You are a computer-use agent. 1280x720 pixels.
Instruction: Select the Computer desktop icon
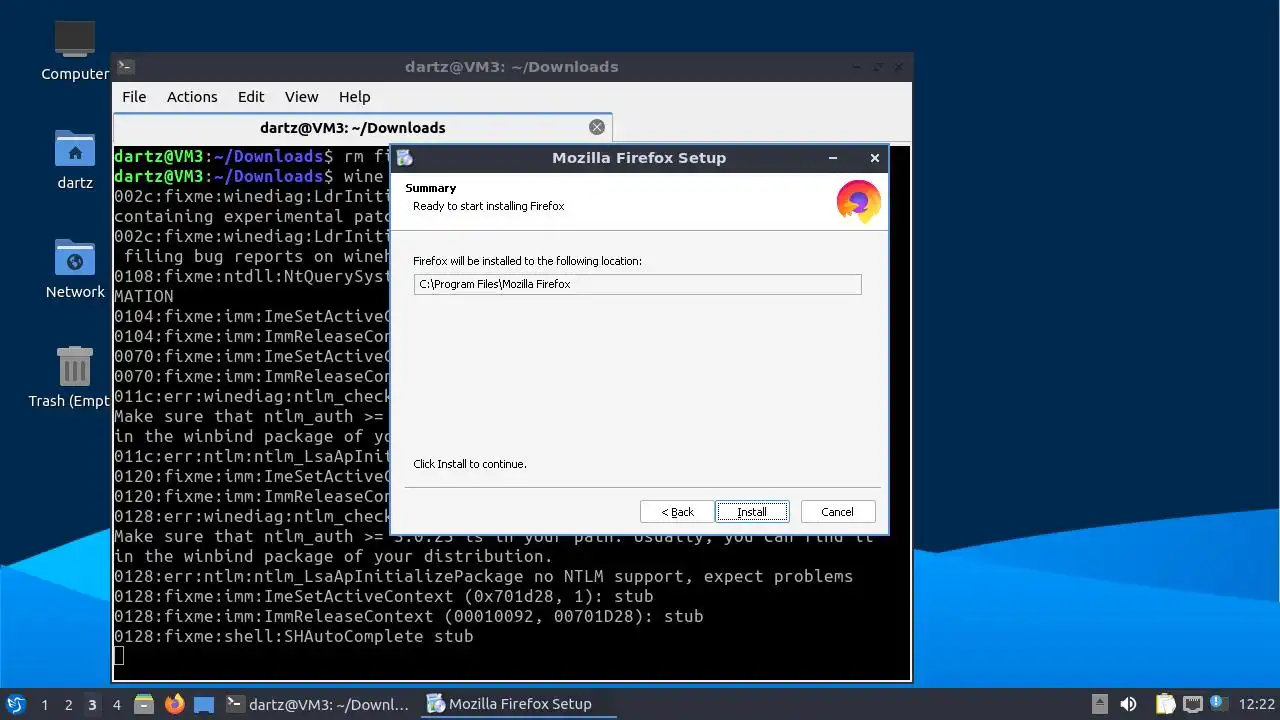click(x=75, y=50)
